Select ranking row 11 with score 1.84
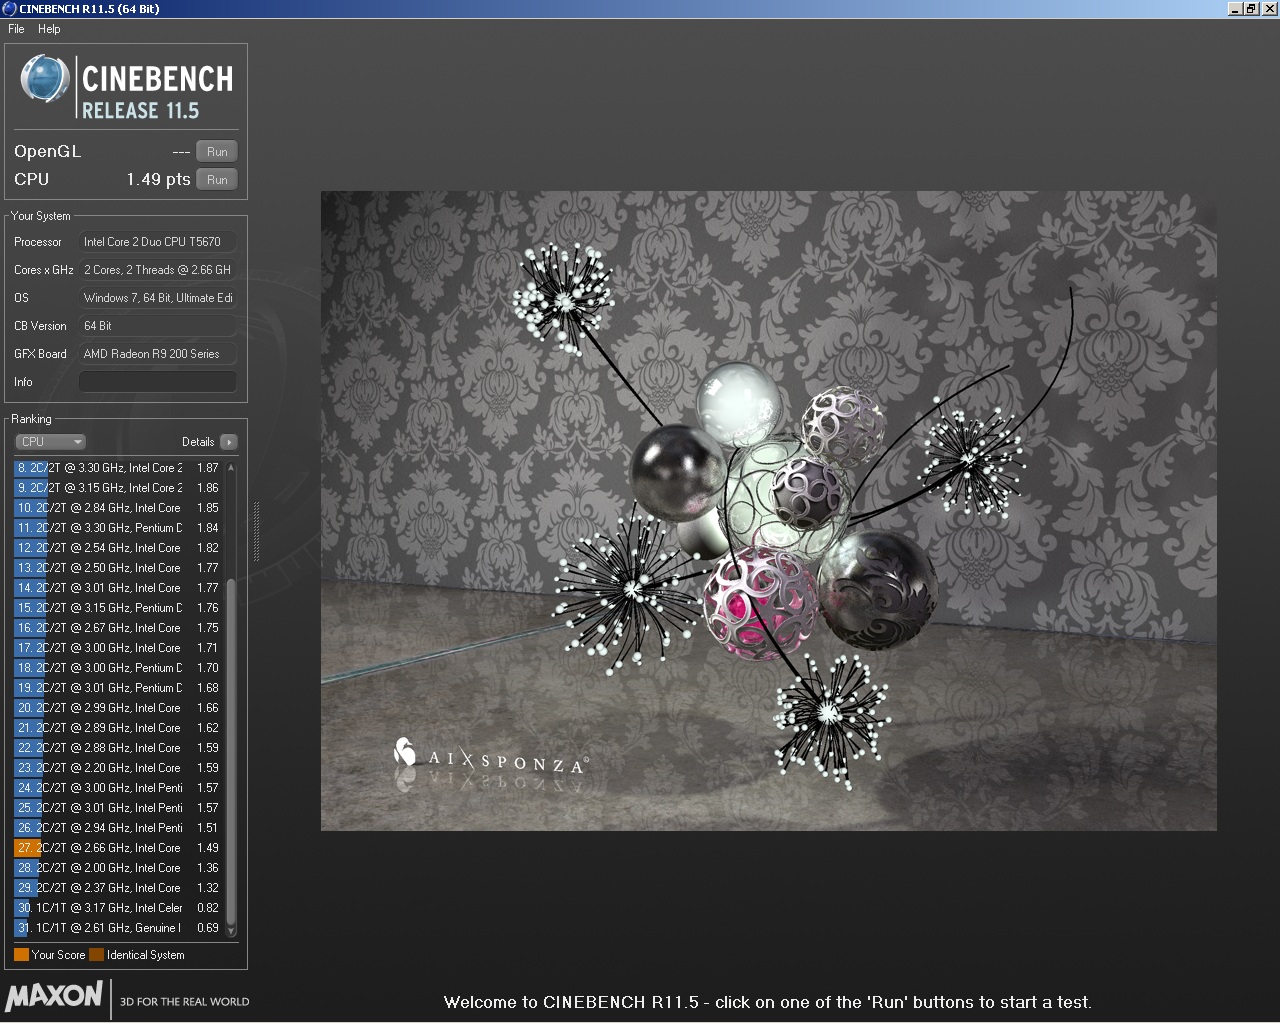 [x=118, y=528]
